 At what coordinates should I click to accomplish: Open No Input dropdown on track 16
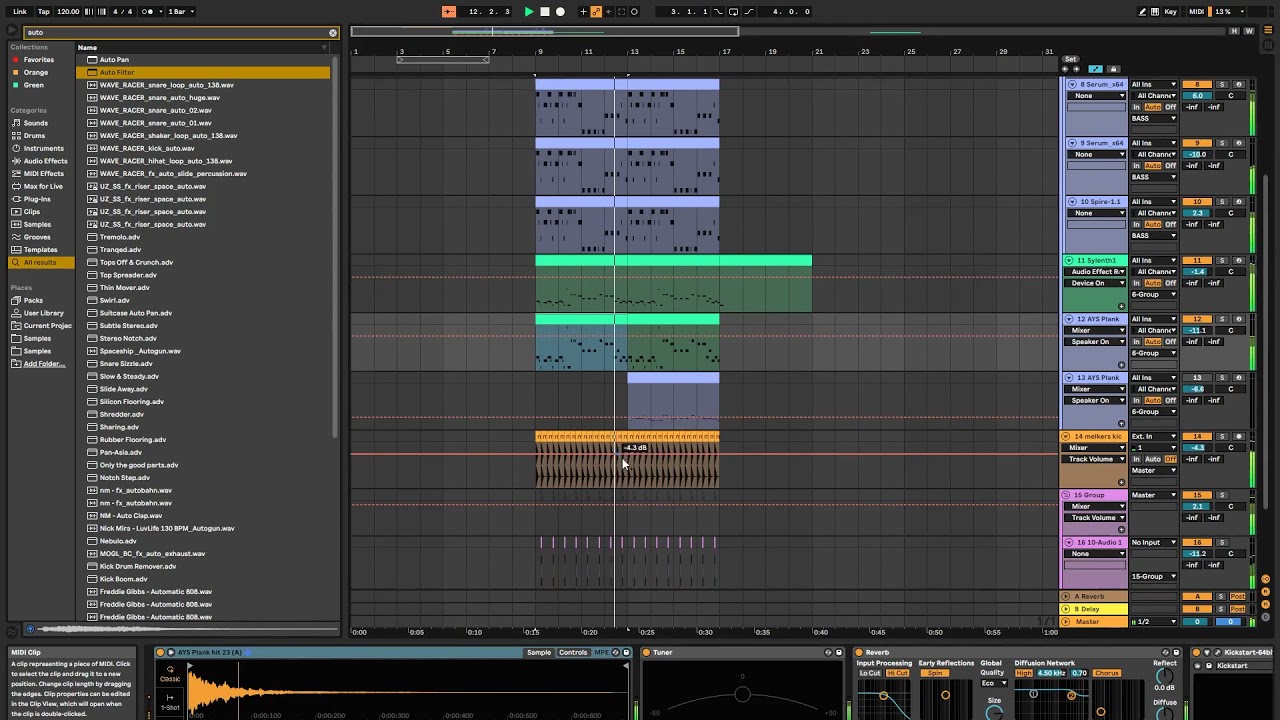(1154, 542)
